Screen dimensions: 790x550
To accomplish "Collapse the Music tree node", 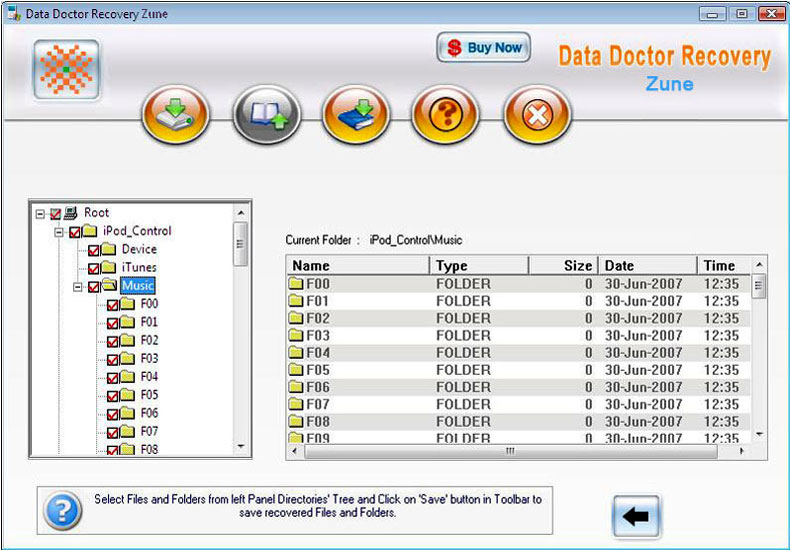I will pyautogui.click(x=78, y=287).
